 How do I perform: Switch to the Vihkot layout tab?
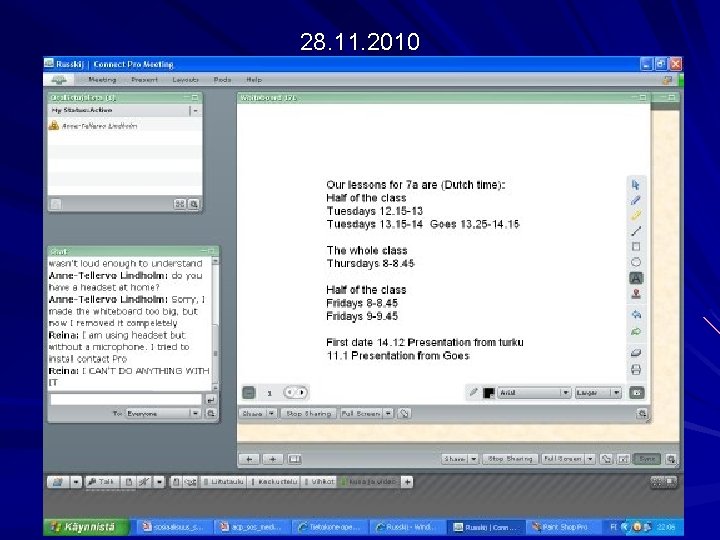tap(319, 482)
